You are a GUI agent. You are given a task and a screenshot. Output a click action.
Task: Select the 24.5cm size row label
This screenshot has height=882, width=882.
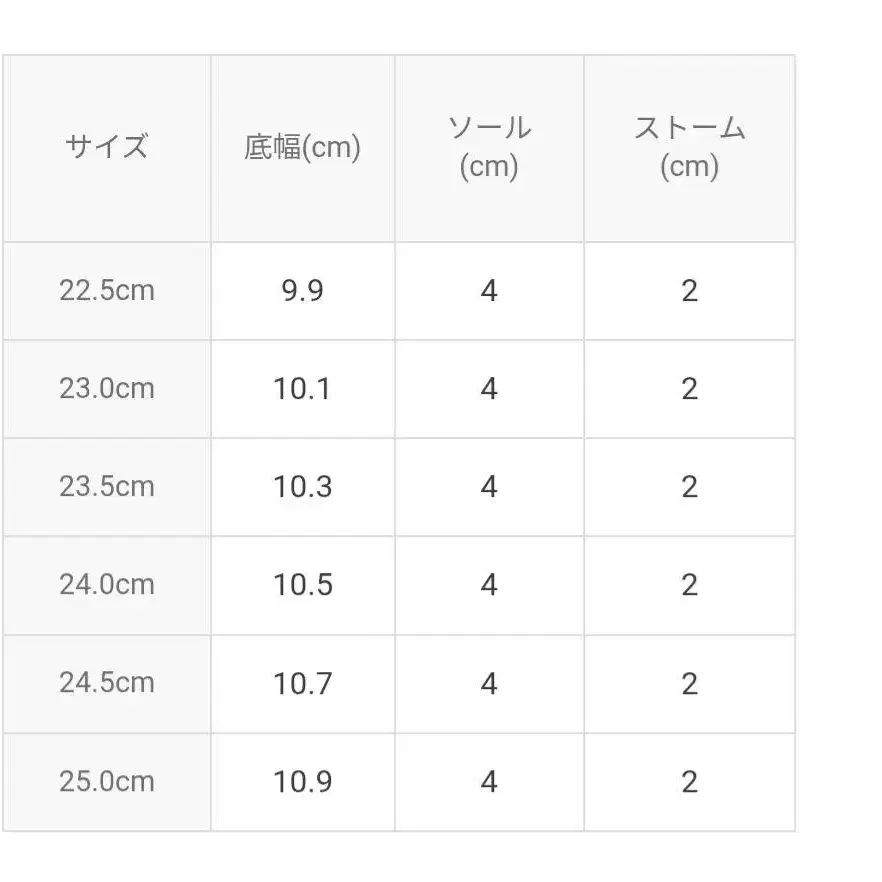107,683
